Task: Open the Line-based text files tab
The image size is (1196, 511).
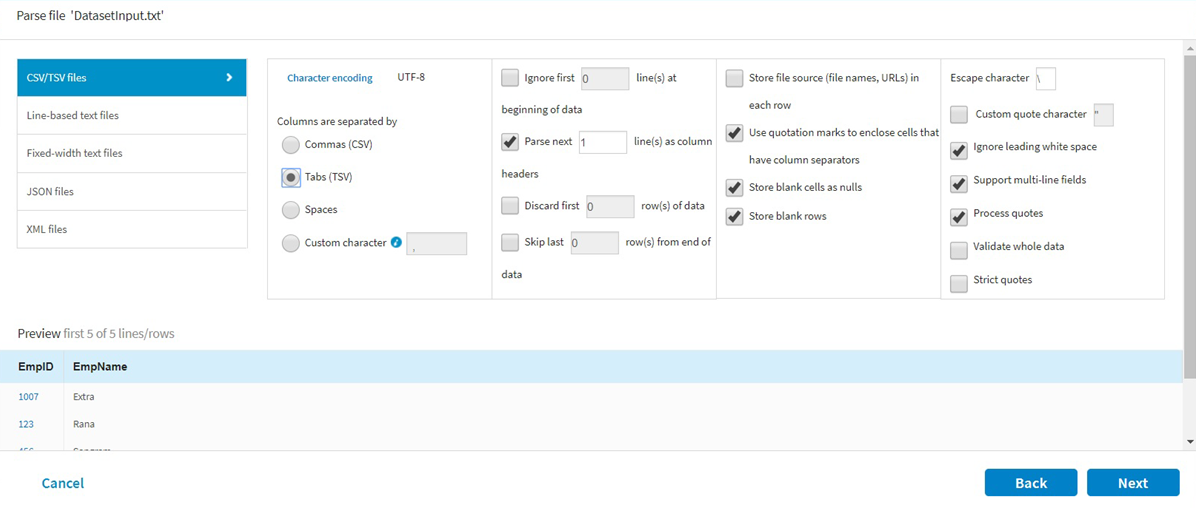Action: click(132, 116)
